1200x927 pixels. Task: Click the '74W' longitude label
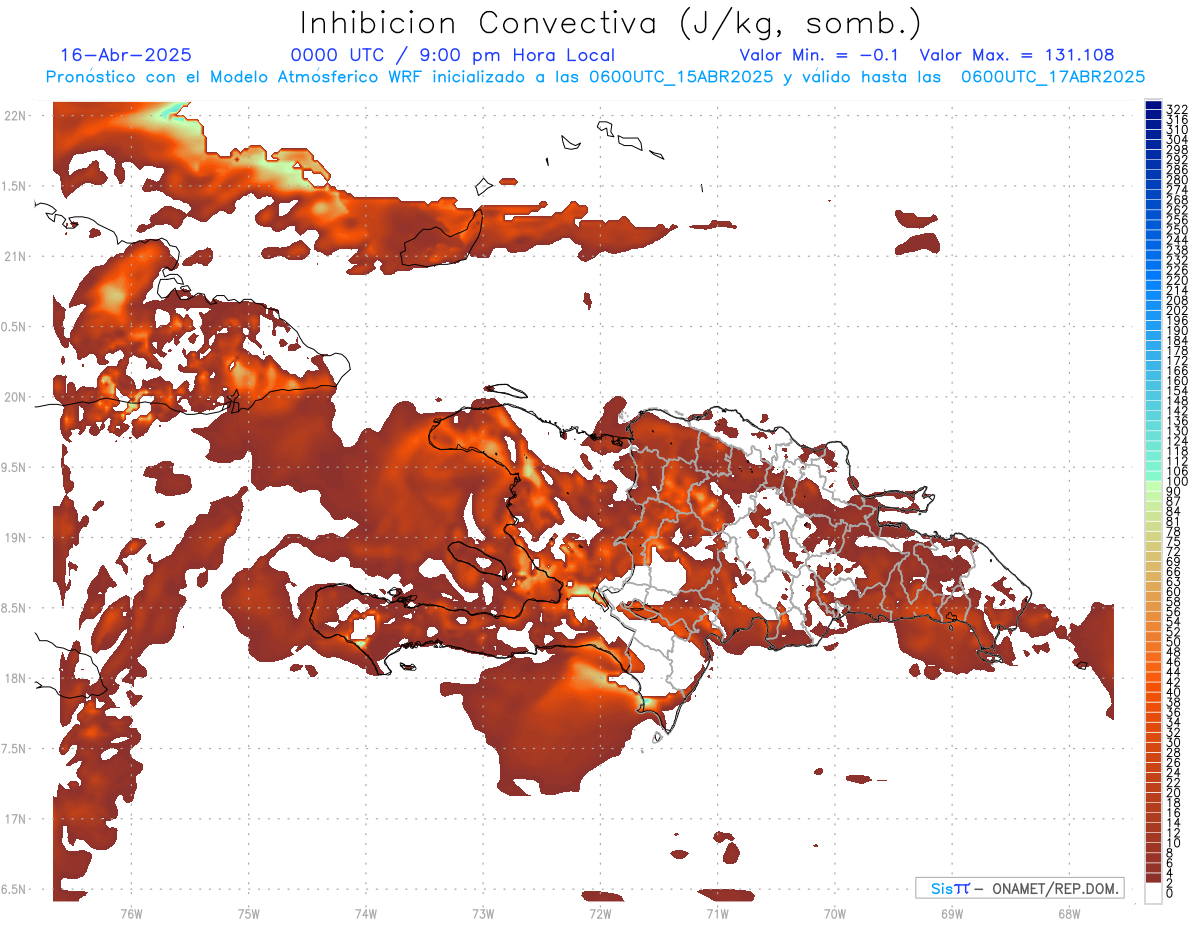366,913
